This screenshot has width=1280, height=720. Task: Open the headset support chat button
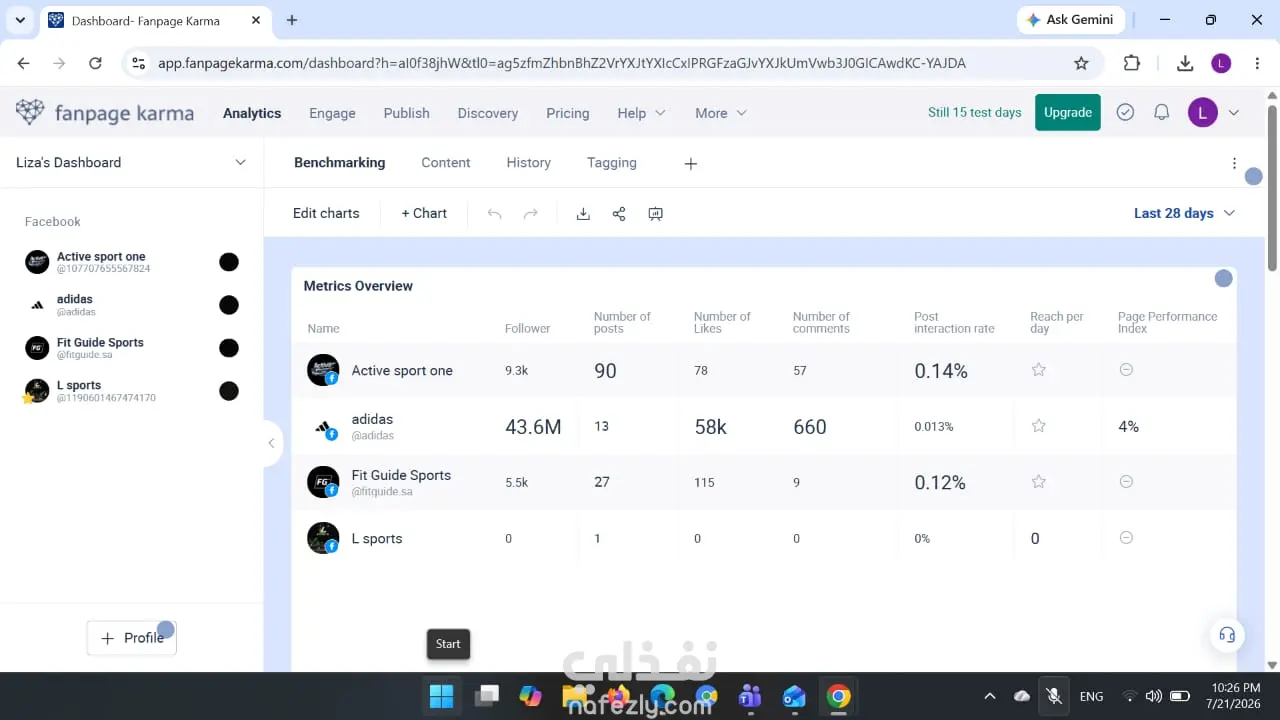coord(1227,635)
